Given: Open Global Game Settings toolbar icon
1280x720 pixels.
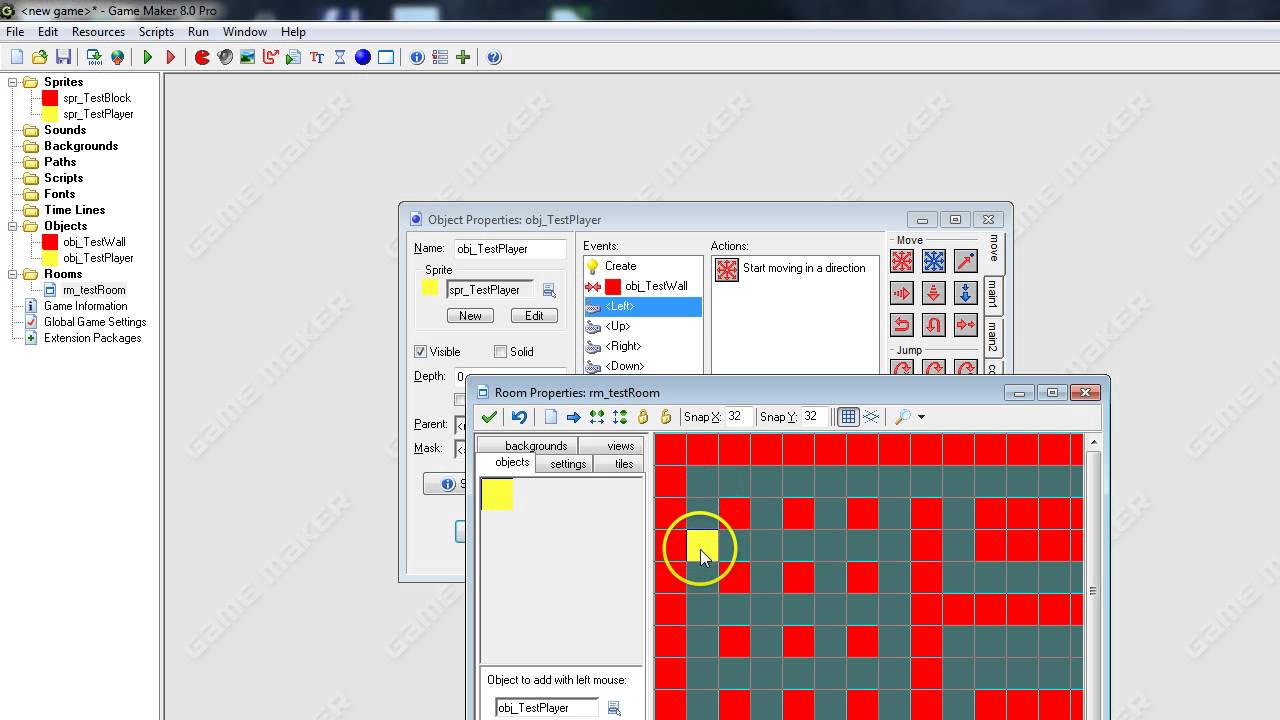Looking at the screenshot, I should coord(440,57).
